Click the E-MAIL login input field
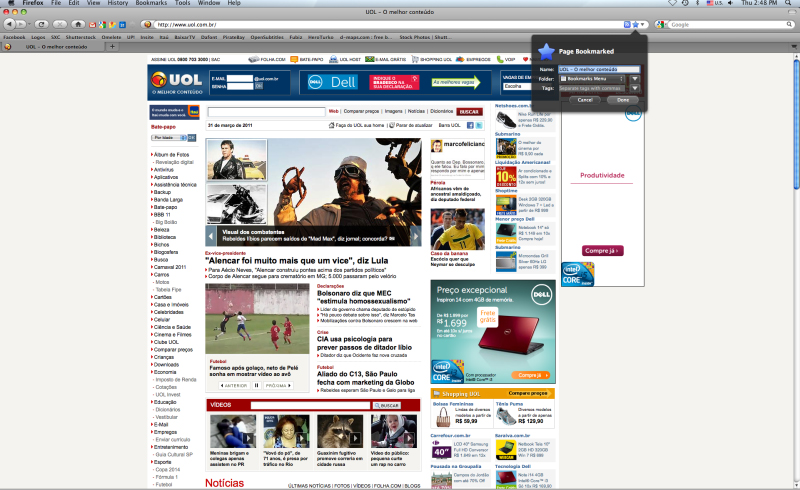The width and height of the screenshot is (800, 490). [x=240, y=79]
